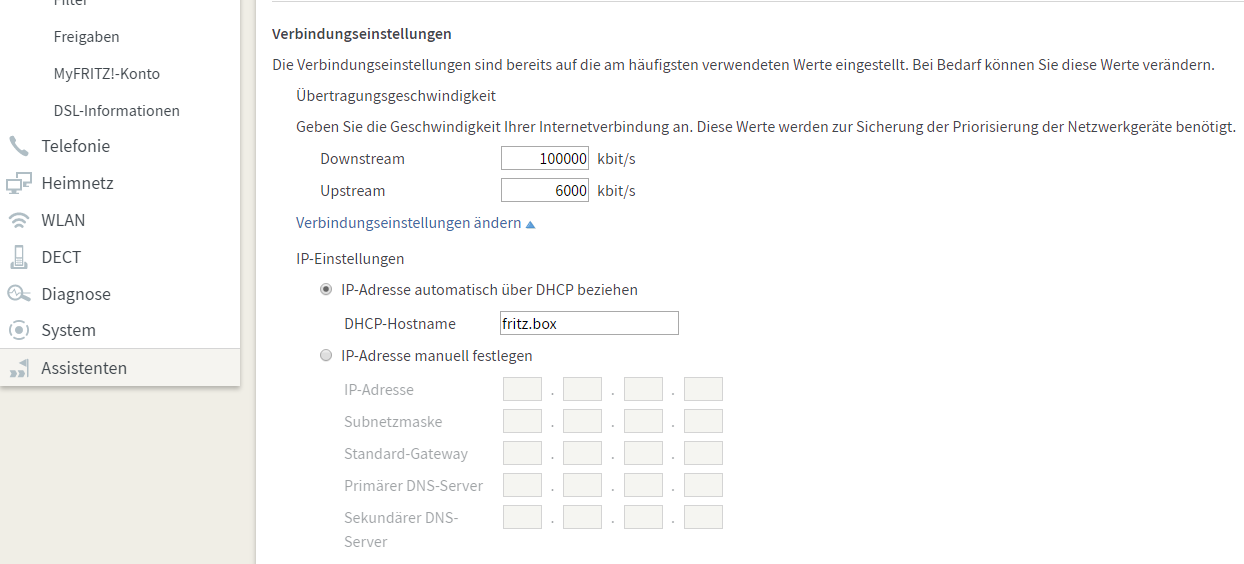Click first octet of Subnetzmaske

tap(522, 421)
